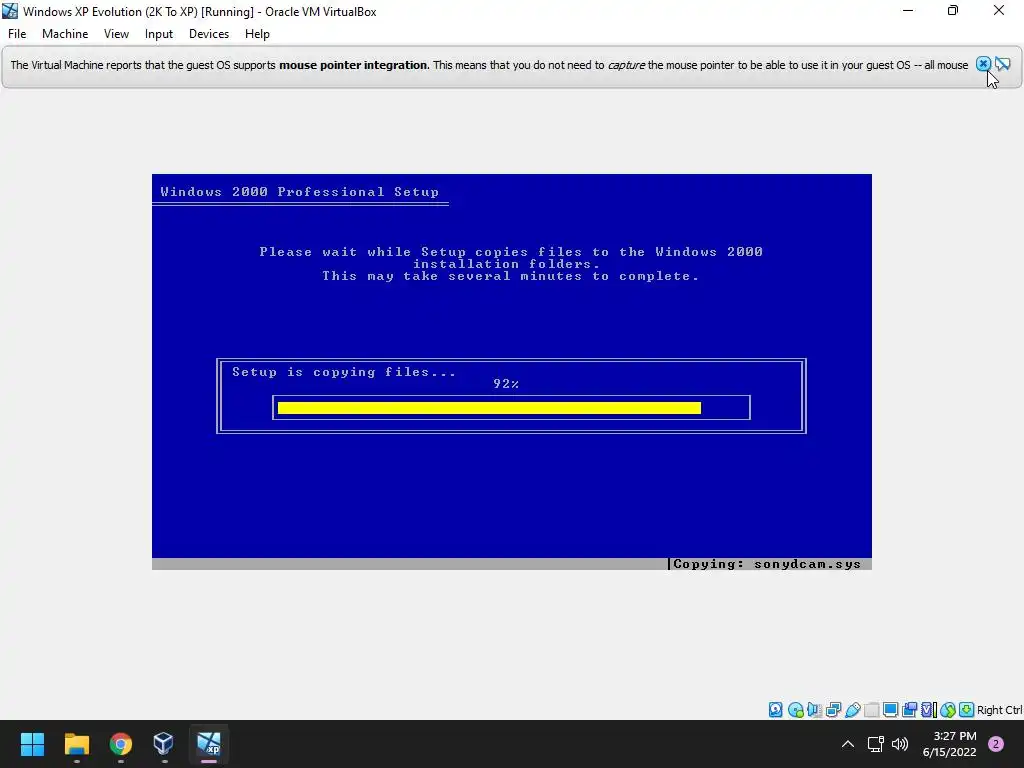1024x768 pixels.
Task: Open the View menu
Action: click(x=116, y=34)
